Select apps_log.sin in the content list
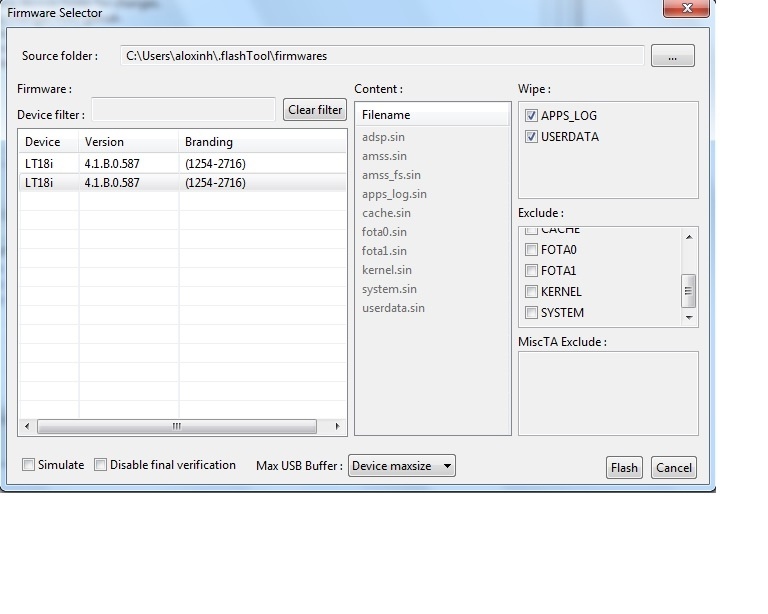768x614 pixels. pos(394,194)
